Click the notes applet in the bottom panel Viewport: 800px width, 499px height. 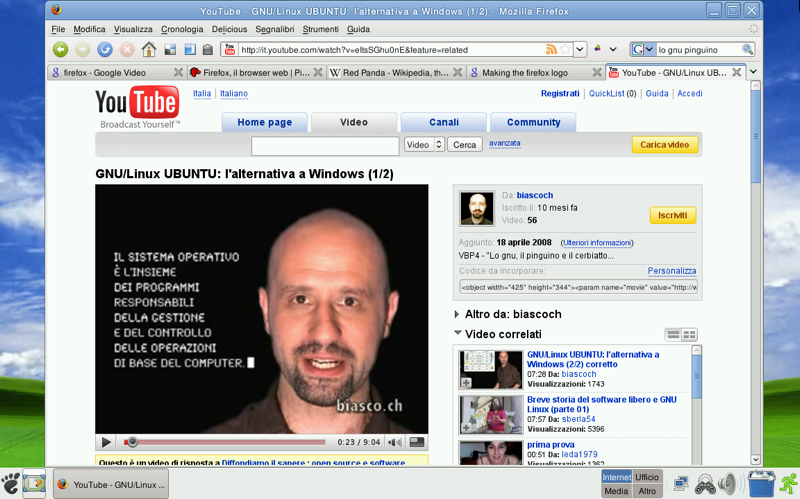tap(34, 483)
